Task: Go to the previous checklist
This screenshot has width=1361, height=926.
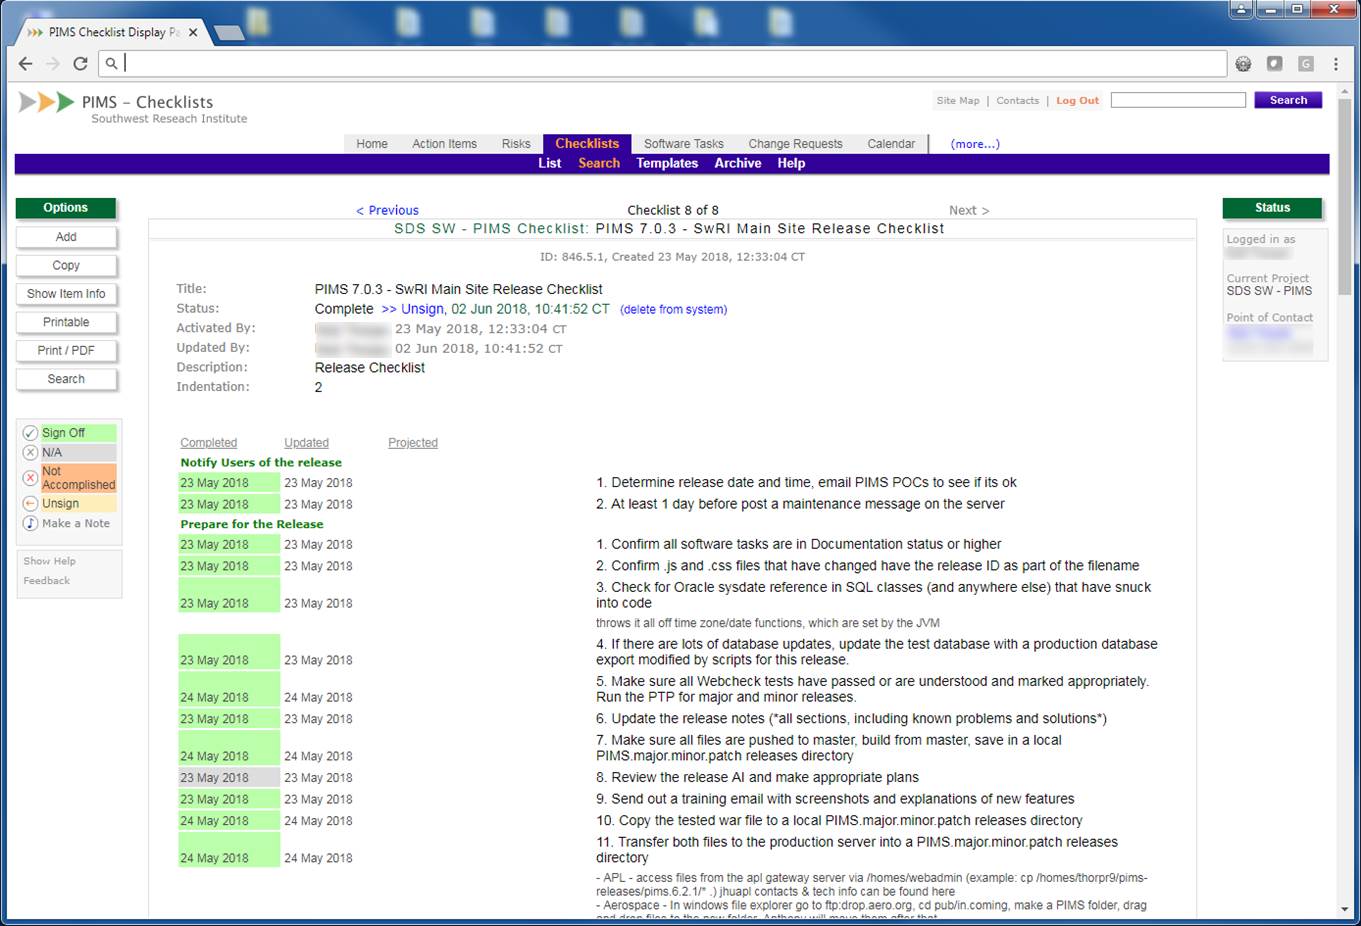Action: (387, 210)
